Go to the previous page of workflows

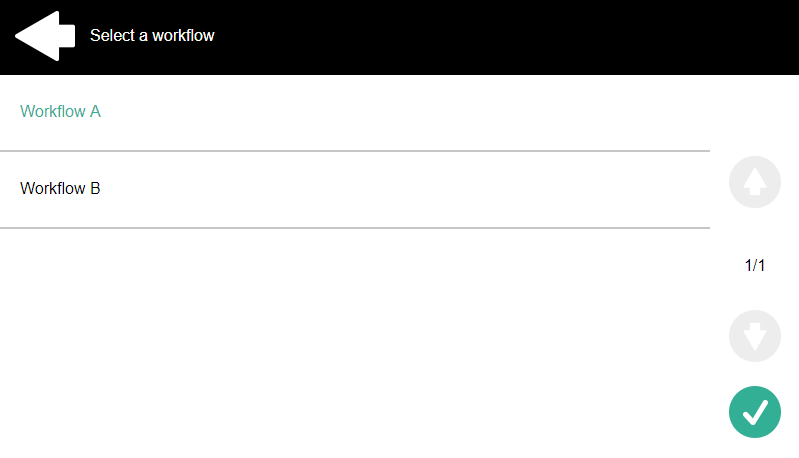(x=755, y=182)
